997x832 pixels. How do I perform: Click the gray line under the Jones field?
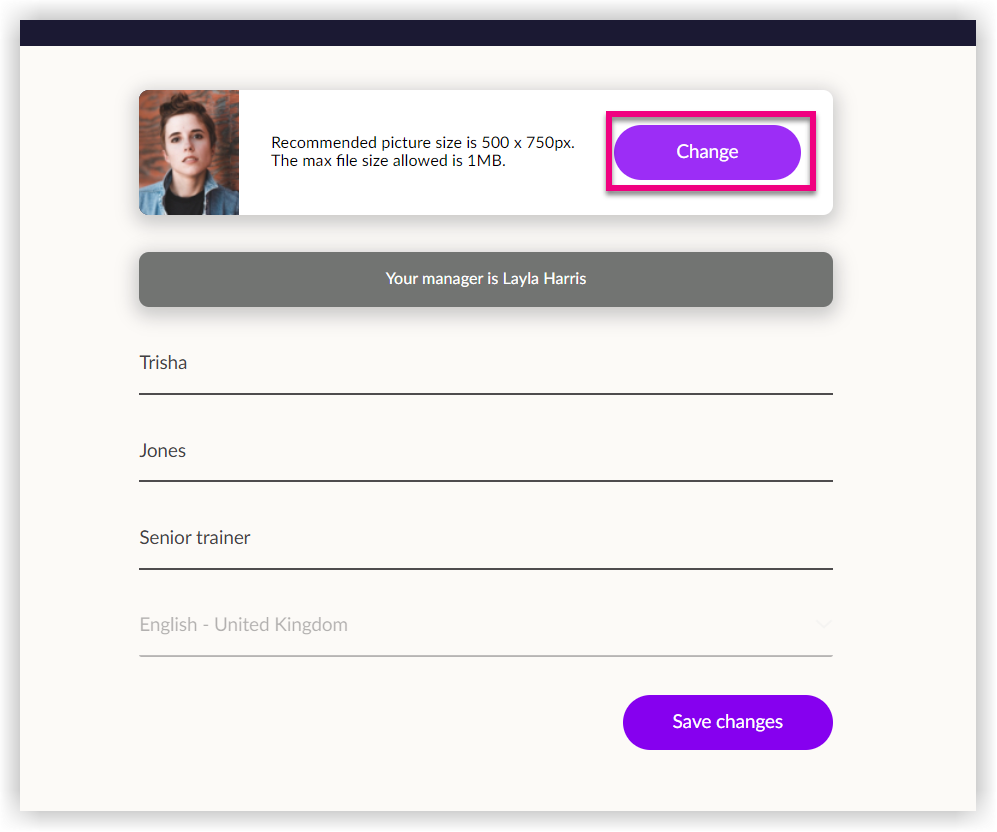click(485, 483)
